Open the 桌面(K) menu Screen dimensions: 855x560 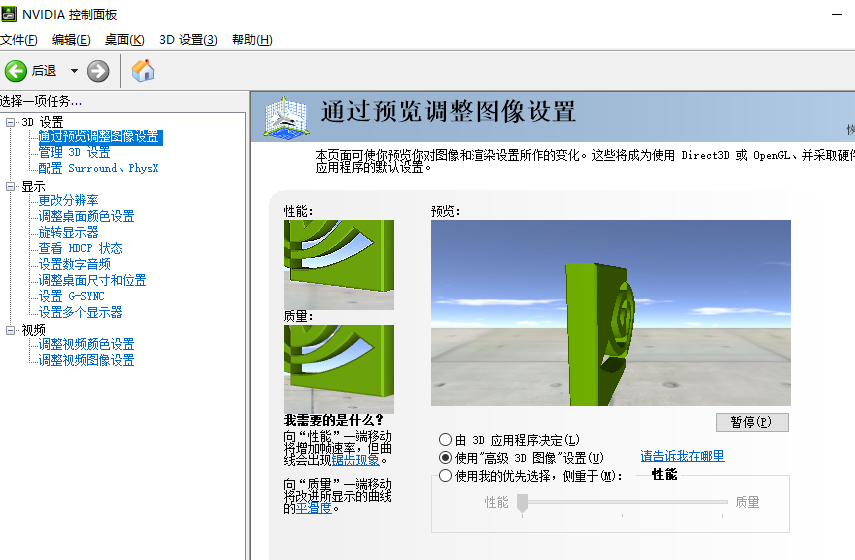tap(124, 40)
